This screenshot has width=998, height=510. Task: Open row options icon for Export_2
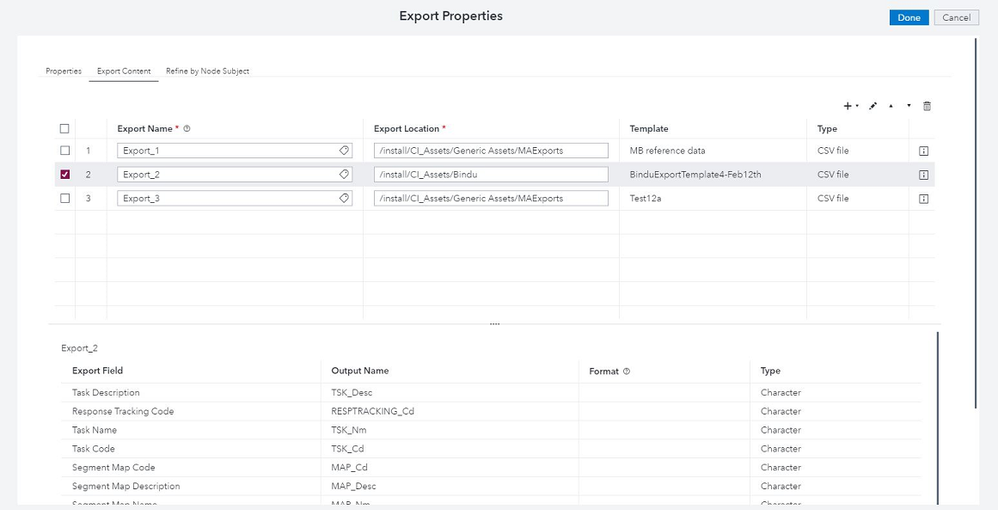tap(924, 174)
